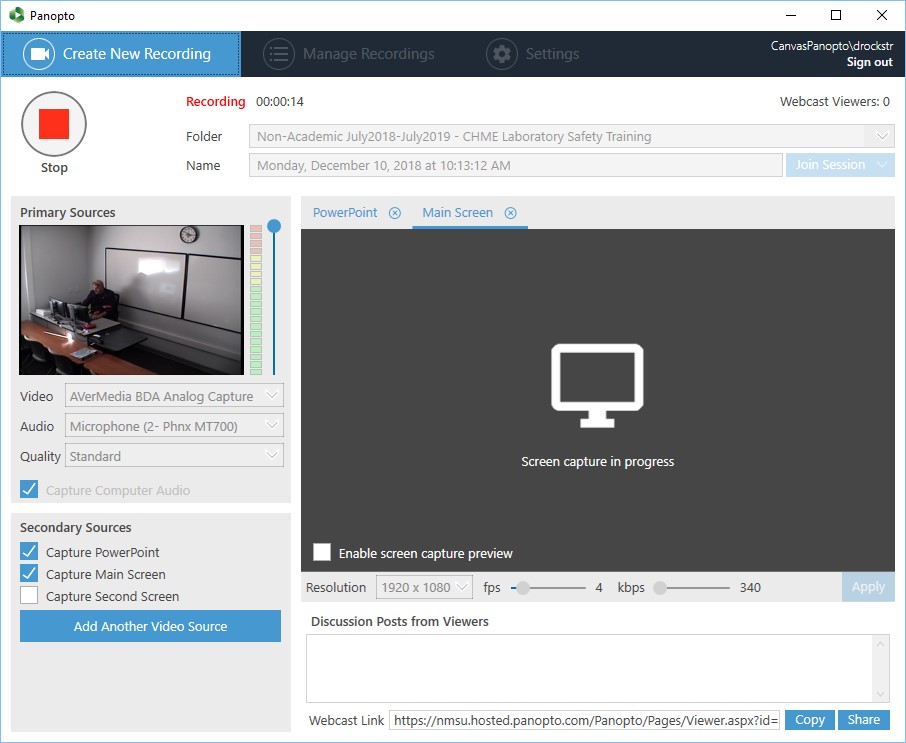Minimize the Panopto window

(x=791, y=15)
